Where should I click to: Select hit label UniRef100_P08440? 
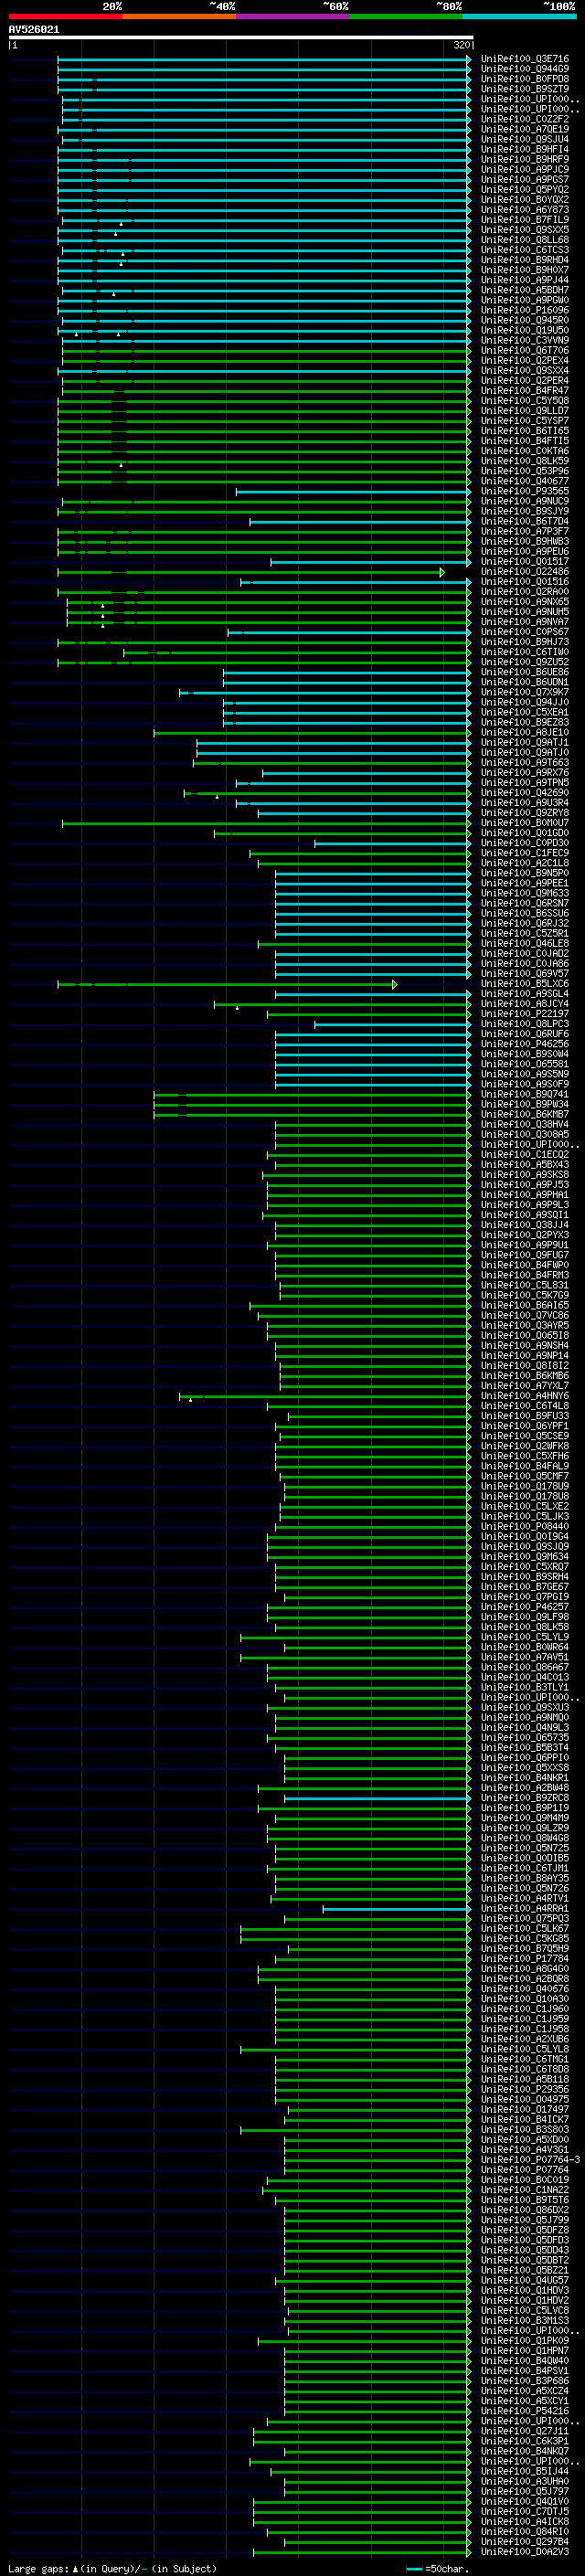[x=525, y=1527]
